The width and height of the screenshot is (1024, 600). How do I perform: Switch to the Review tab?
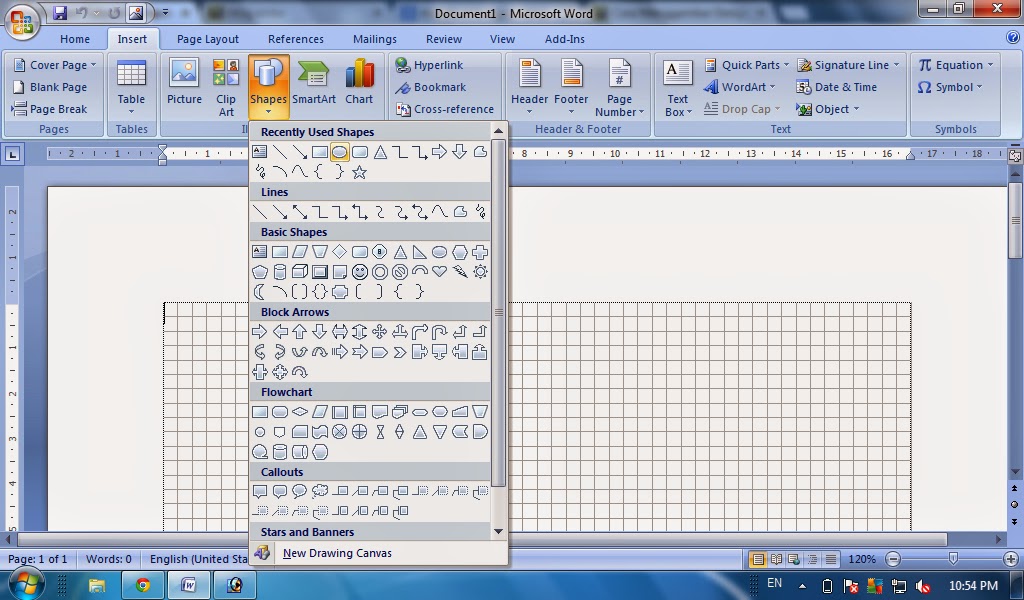pyautogui.click(x=444, y=39)
